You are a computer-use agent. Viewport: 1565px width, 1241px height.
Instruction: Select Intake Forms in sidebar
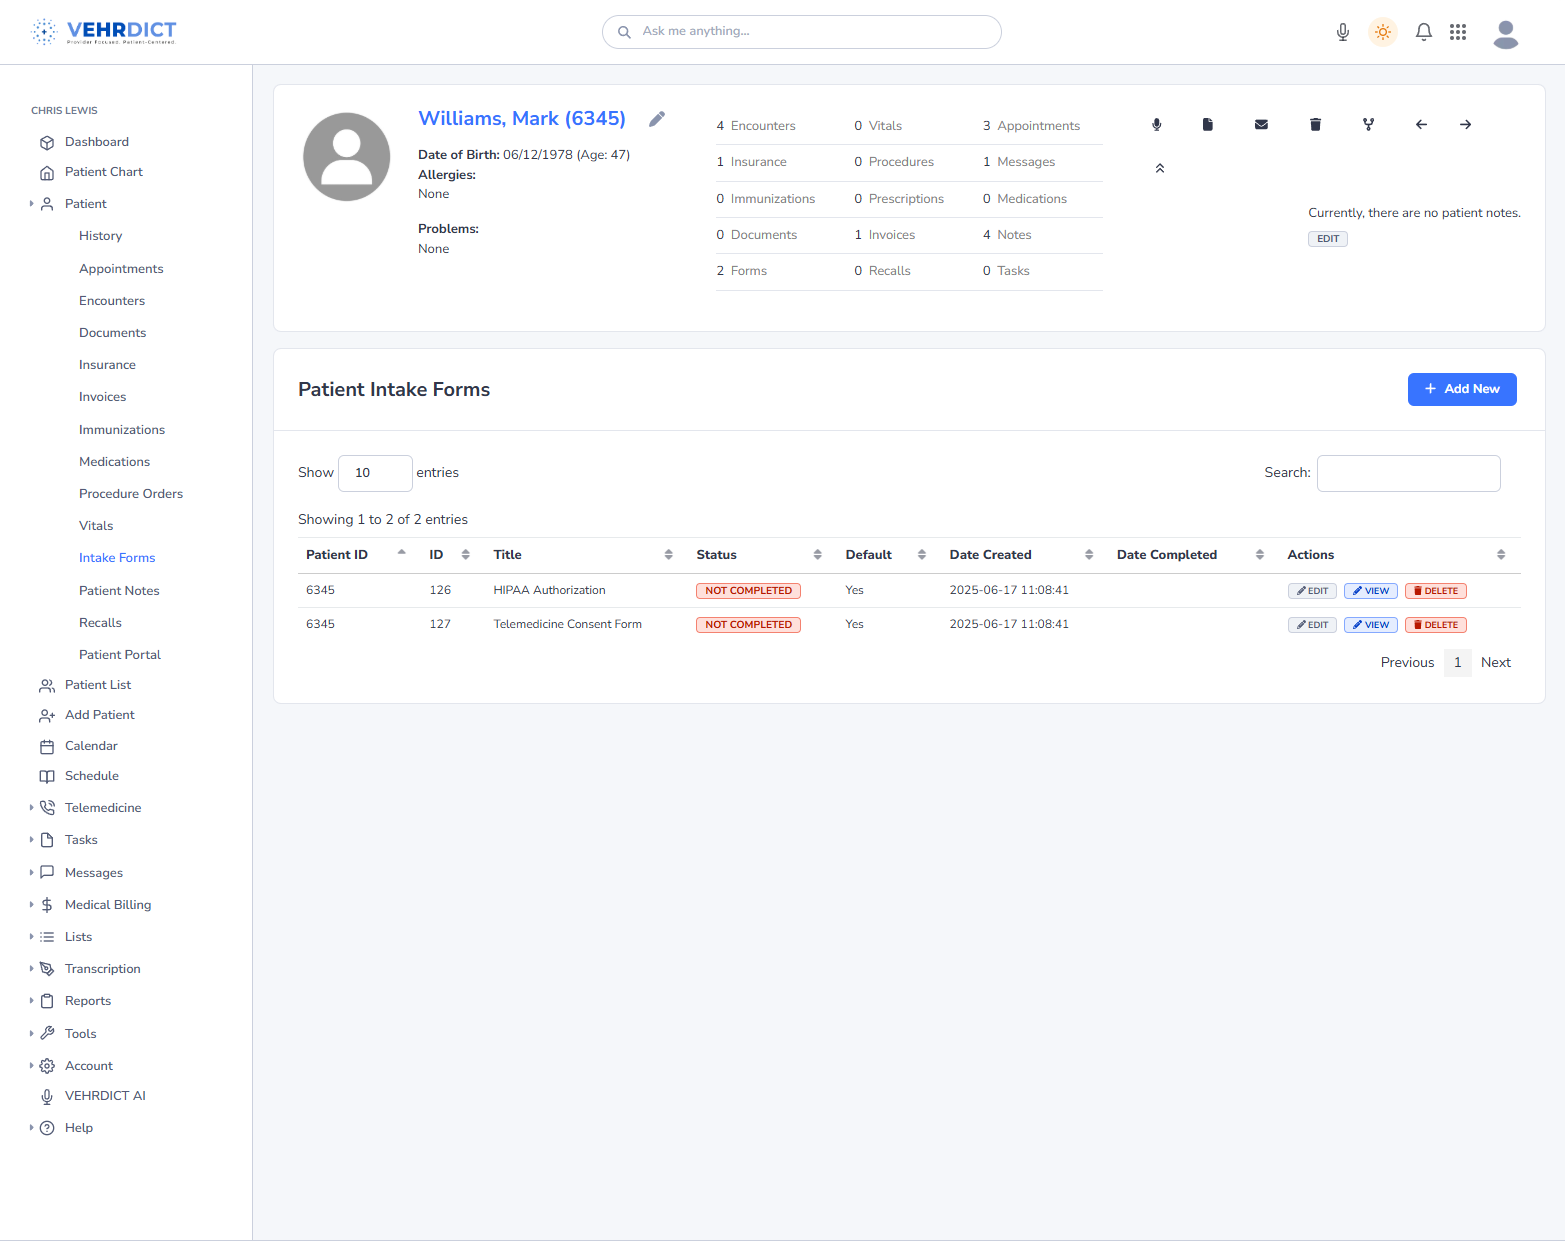coord(117,558)
